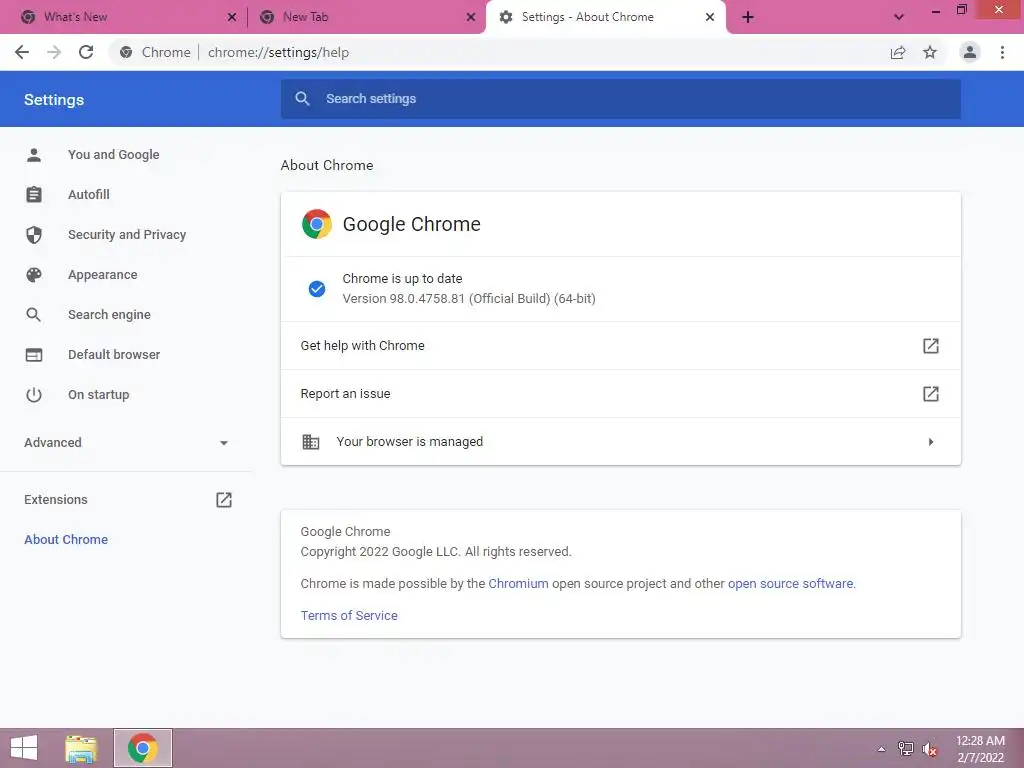Click the magnifier icon beside Search engine
The width and height of the screenshot is (1024, 768).
point(34,315)
